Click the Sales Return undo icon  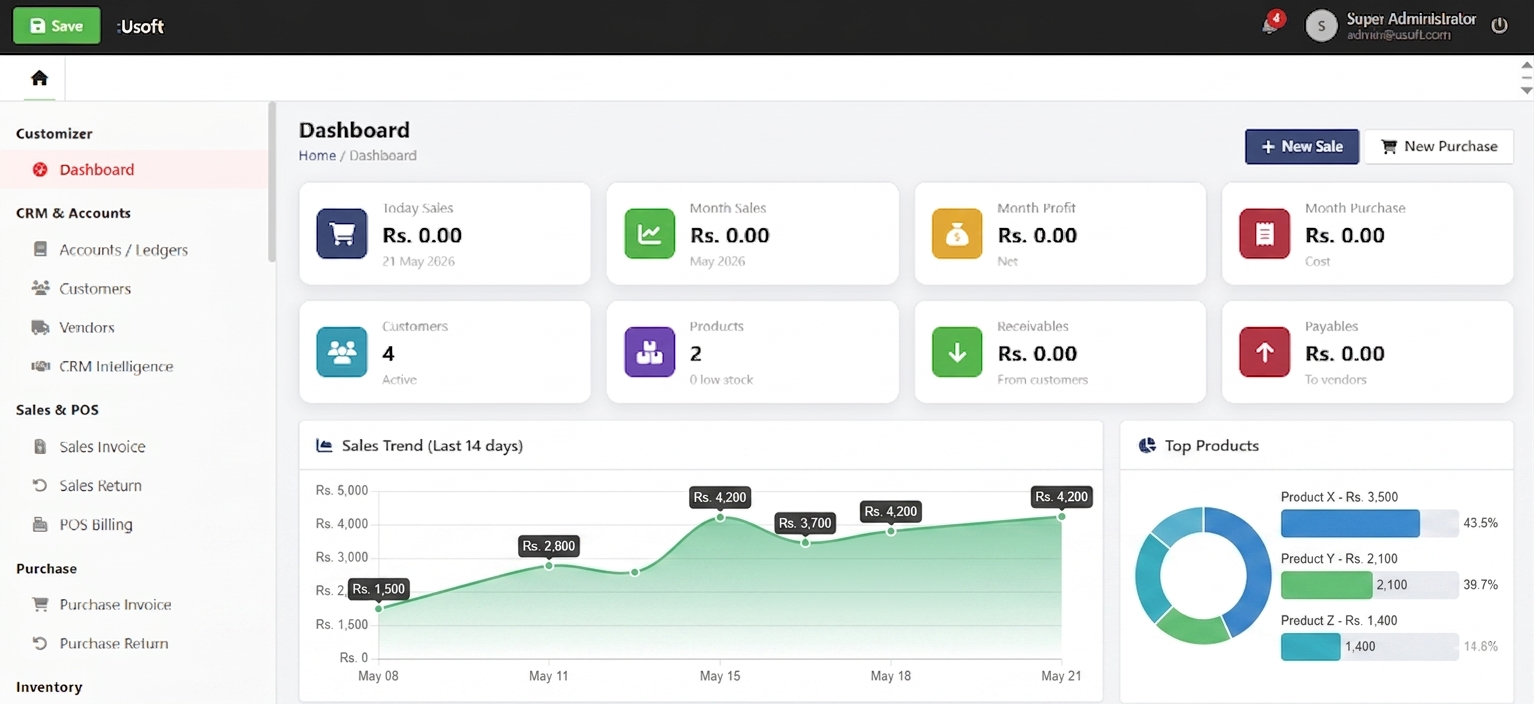pos(40,485)
